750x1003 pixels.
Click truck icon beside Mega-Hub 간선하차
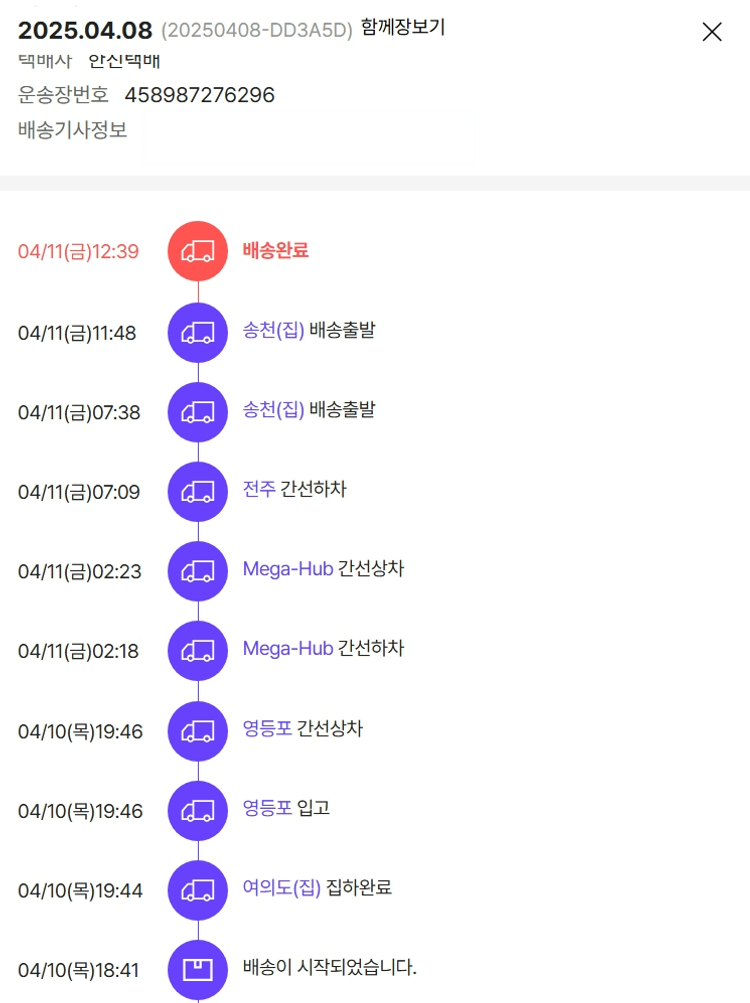click(x=198, y=651)
